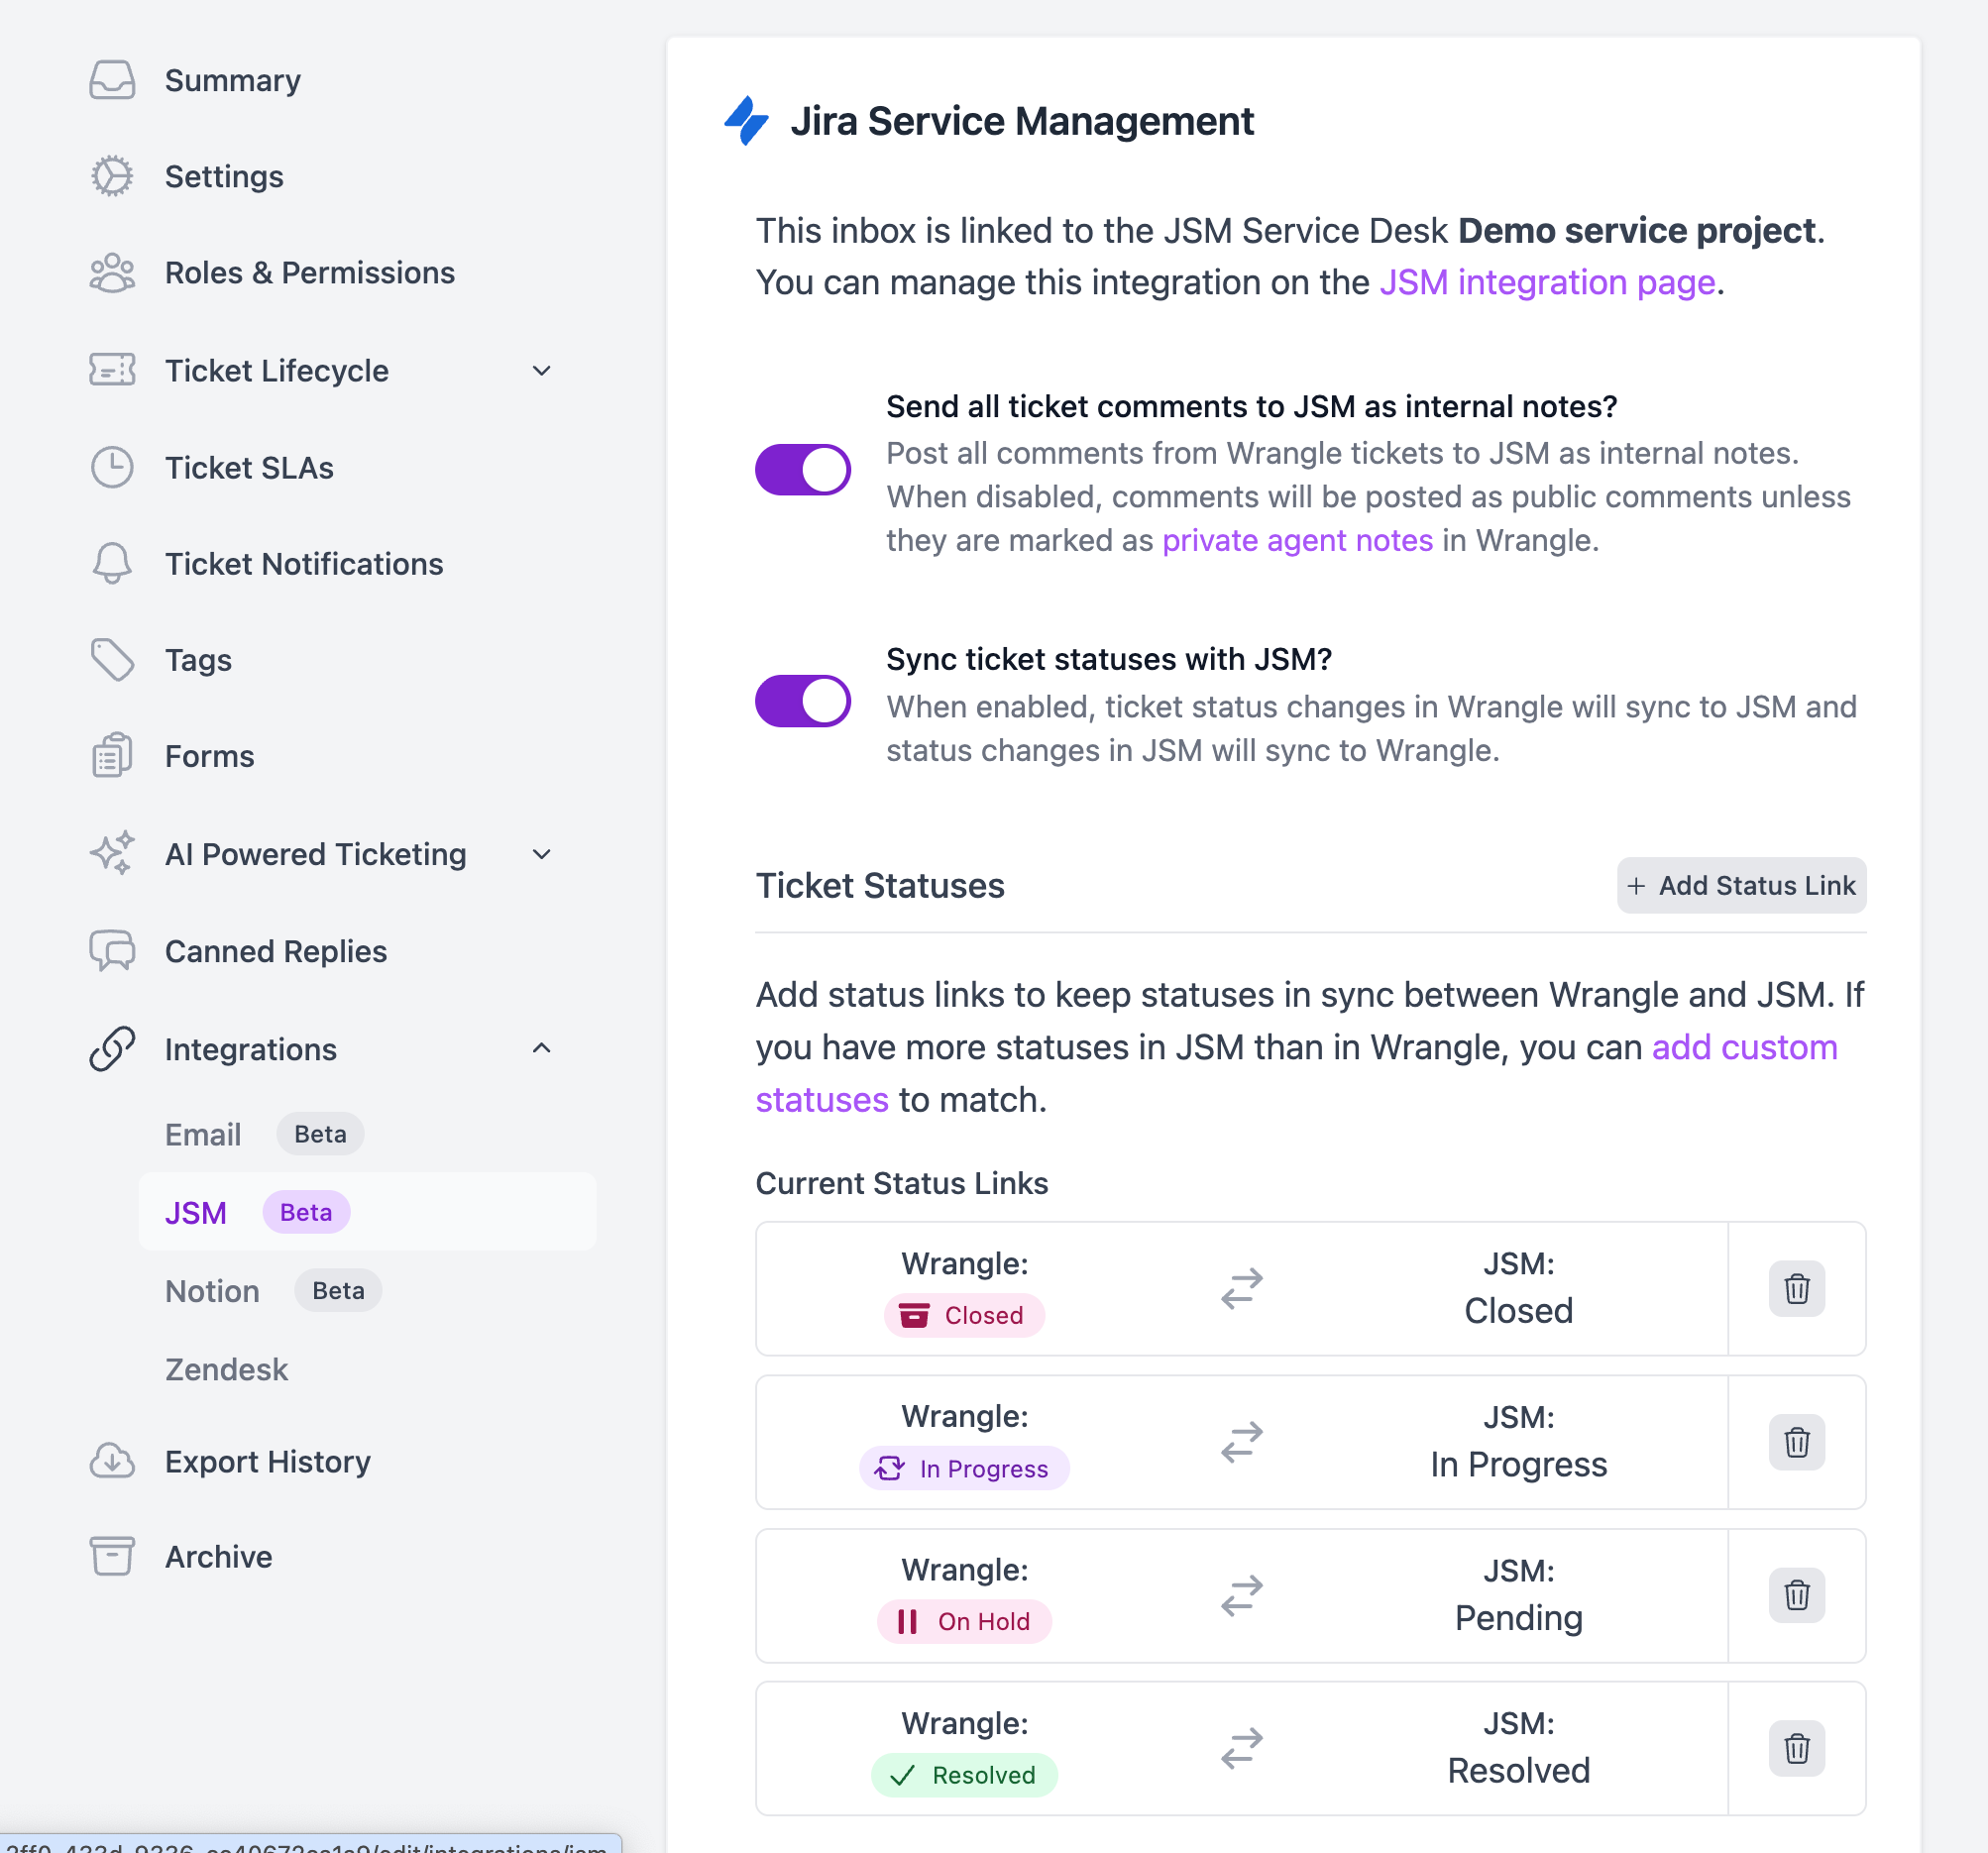Disable sending comments as internal notes
The height and width of the screenshot is (1853, 1988).
pos(802,470)
